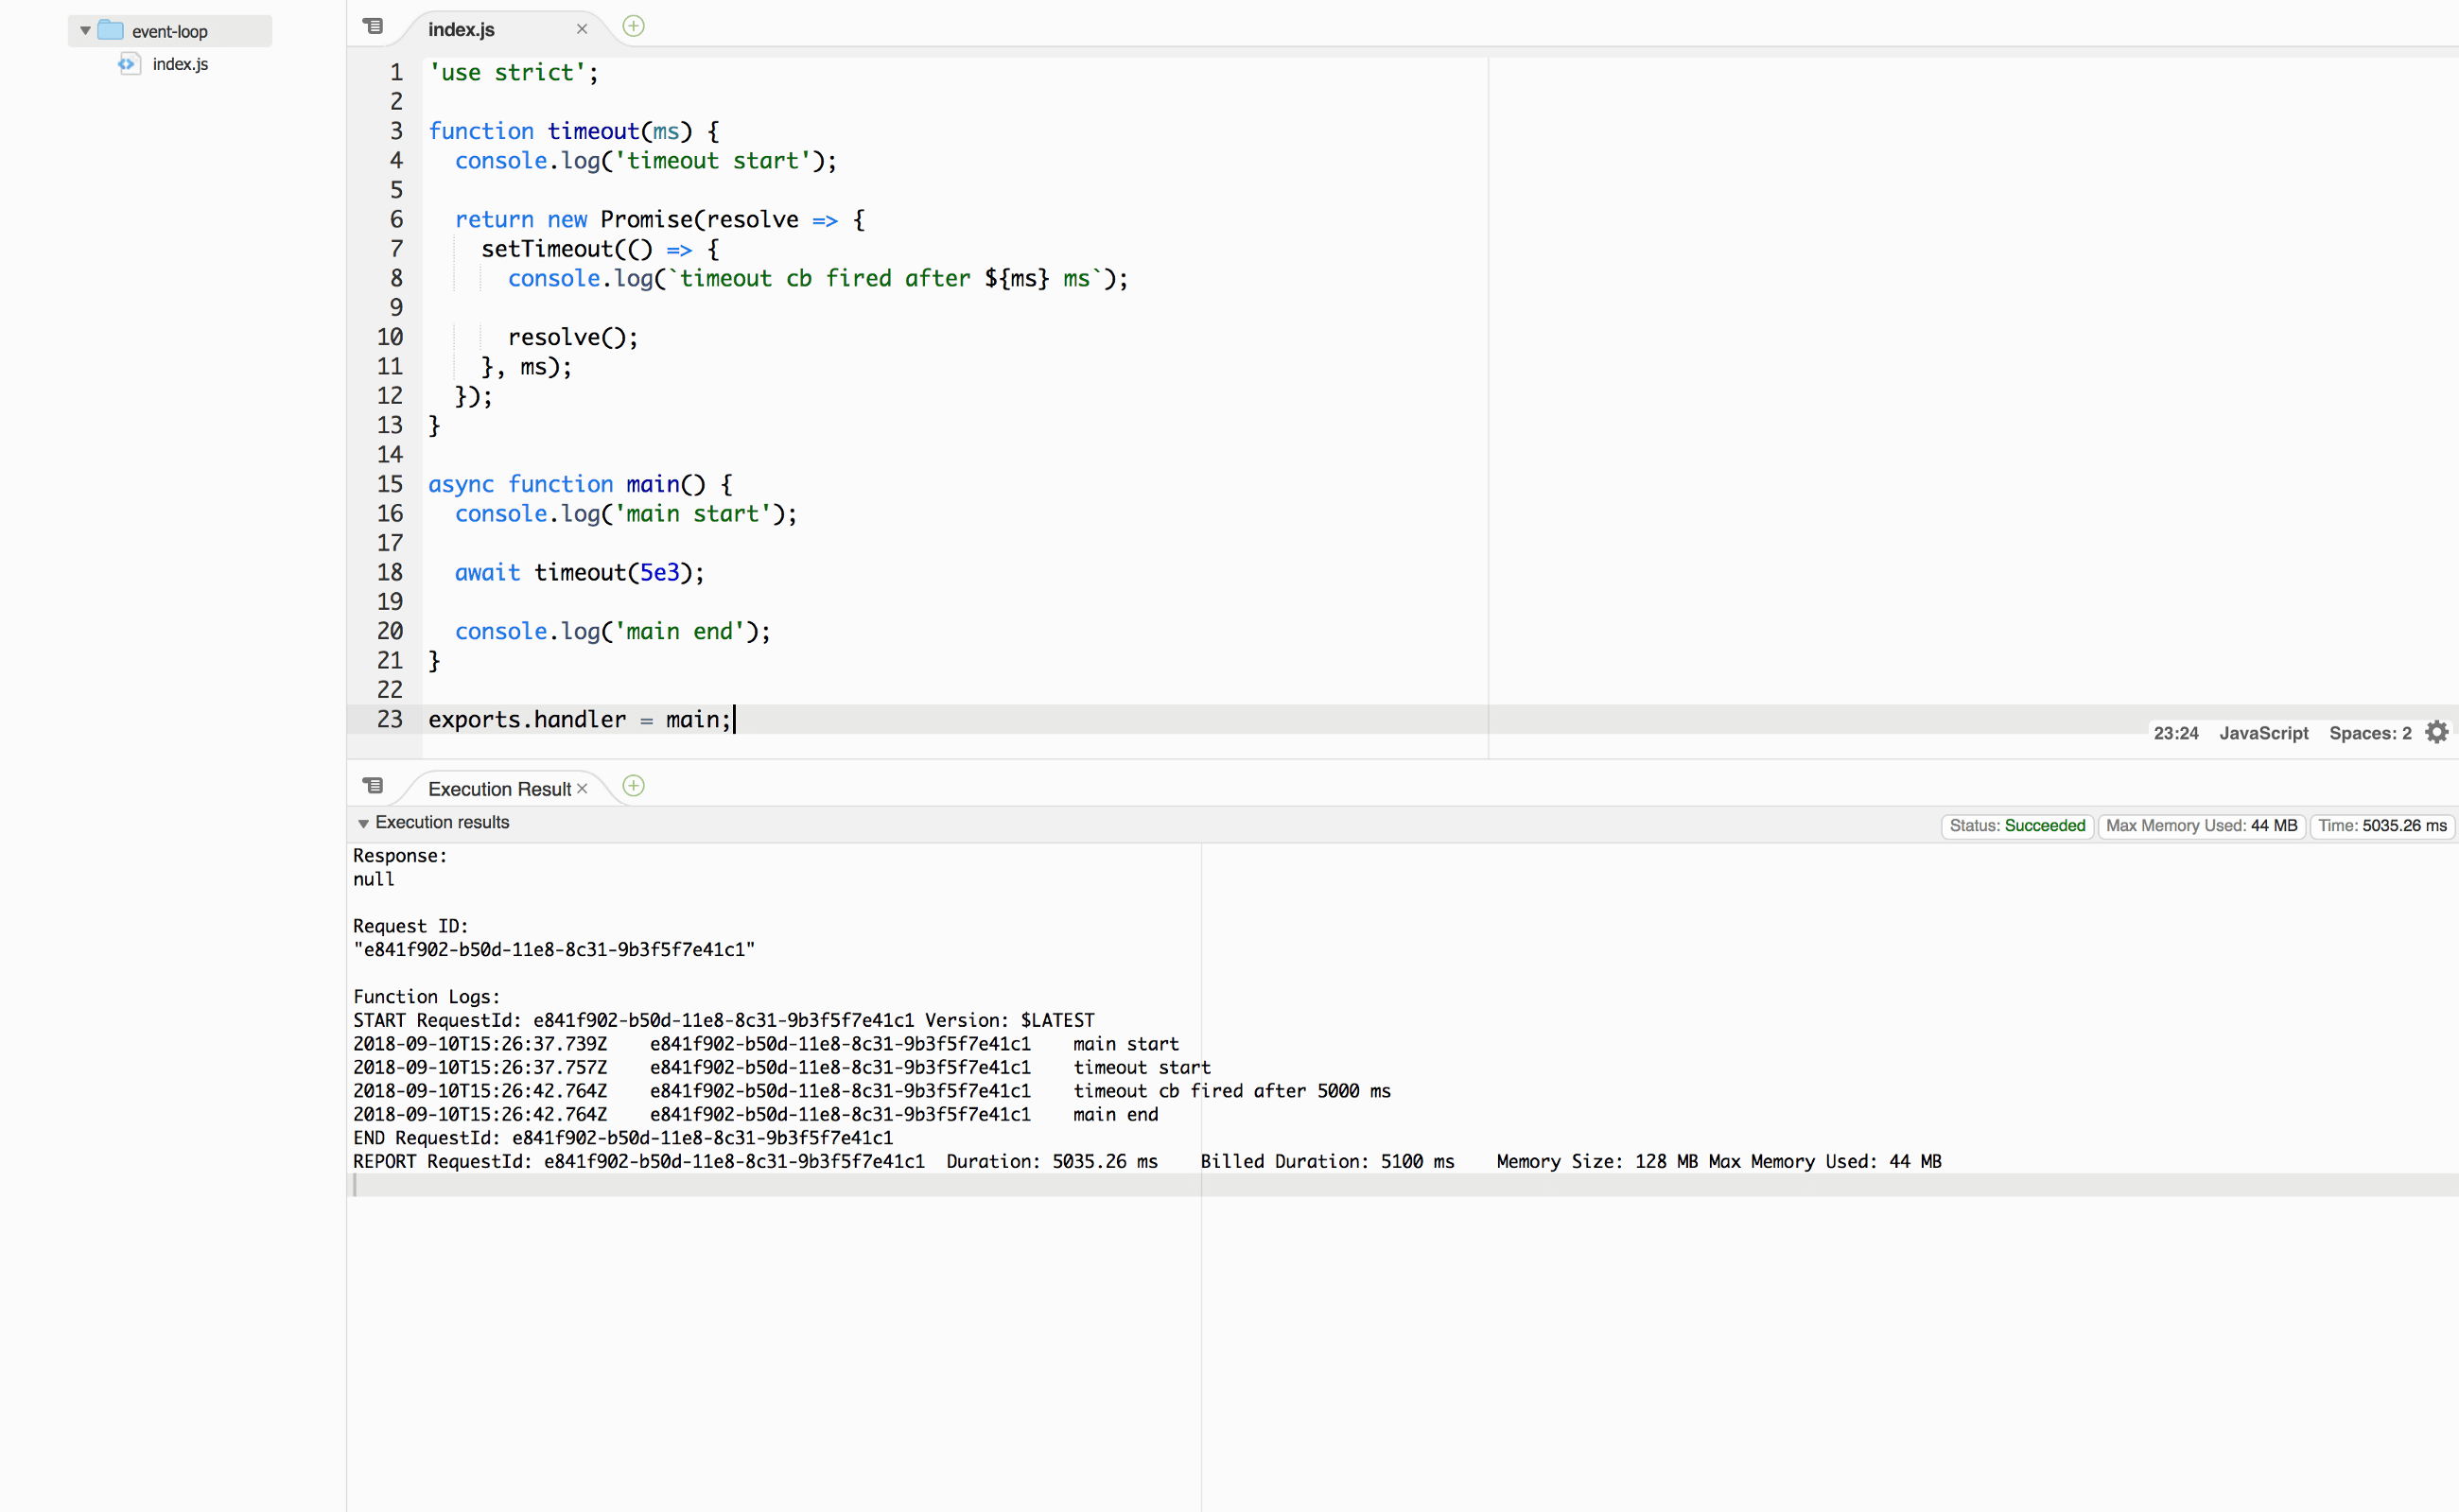Select the Execution Result tab

tap(498, 789)
